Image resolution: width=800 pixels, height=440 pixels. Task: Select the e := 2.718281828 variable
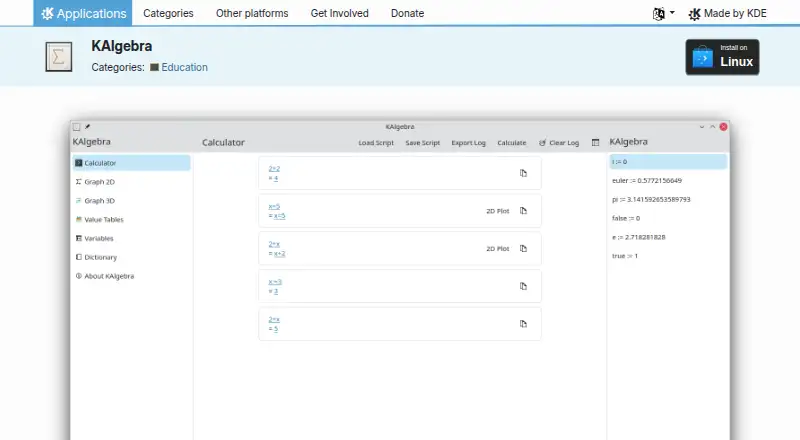coord(668,237)
